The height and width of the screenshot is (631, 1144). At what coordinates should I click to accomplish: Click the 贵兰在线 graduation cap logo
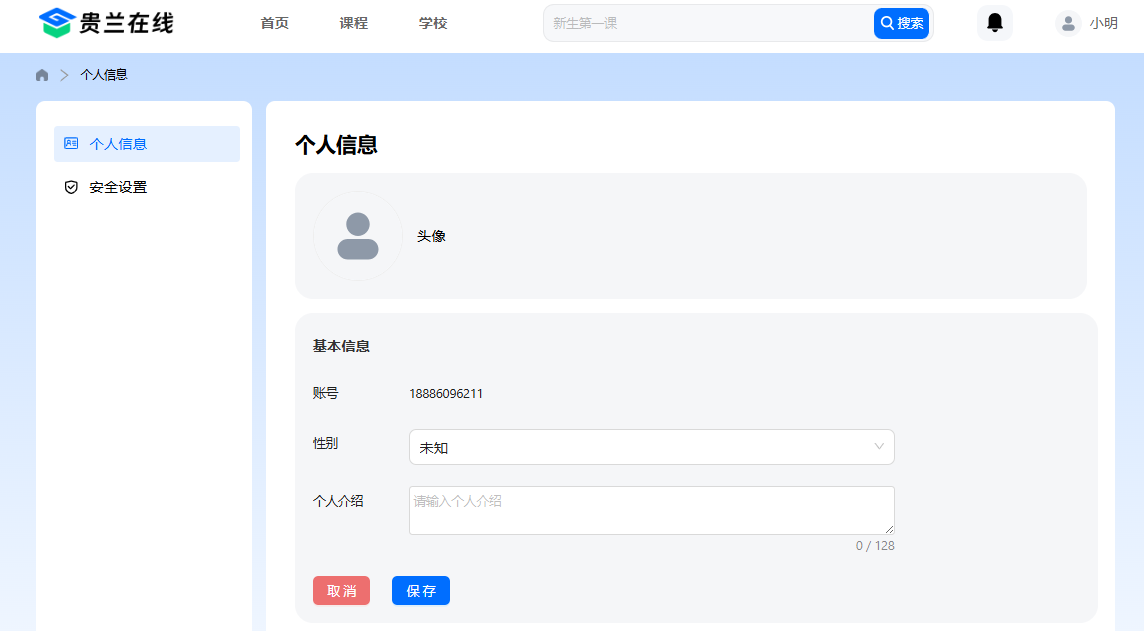pyautogui.click(x=57, y=23)
